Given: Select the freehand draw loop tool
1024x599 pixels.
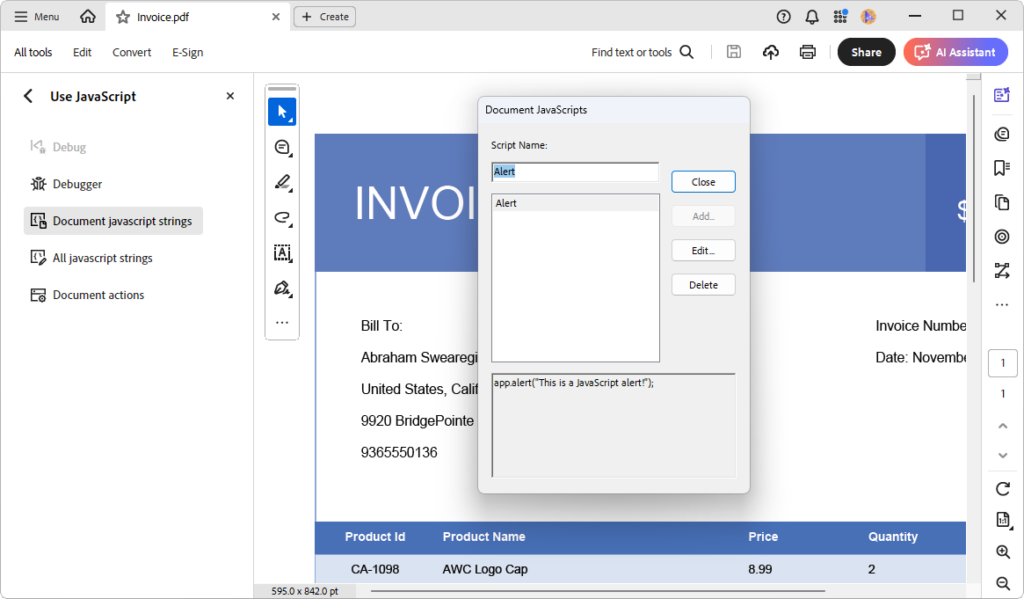Looking at the screenshot, I should point(282,218).
